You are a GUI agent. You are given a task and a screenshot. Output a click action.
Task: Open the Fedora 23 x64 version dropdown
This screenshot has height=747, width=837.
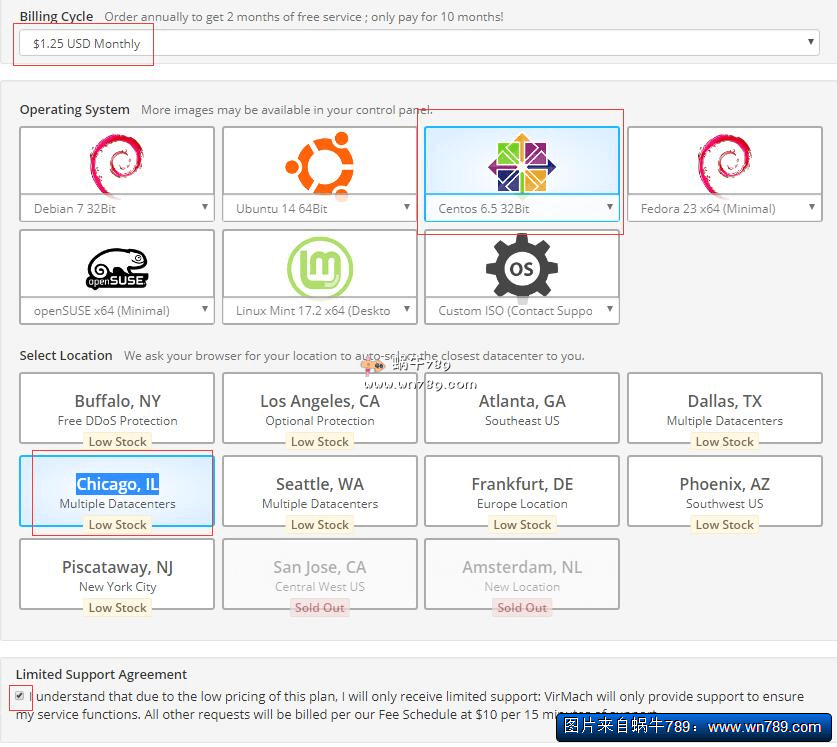[x=724, y=208]
